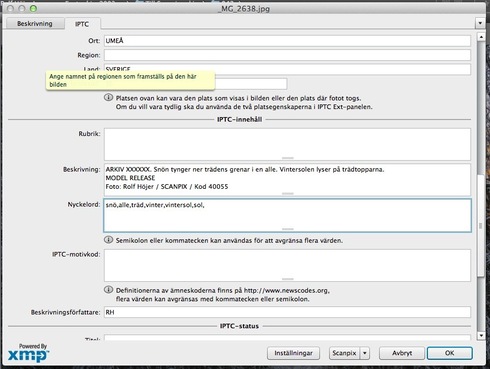
Task: Switch to the Beskrivning tab
Action: tap(35, 24)
